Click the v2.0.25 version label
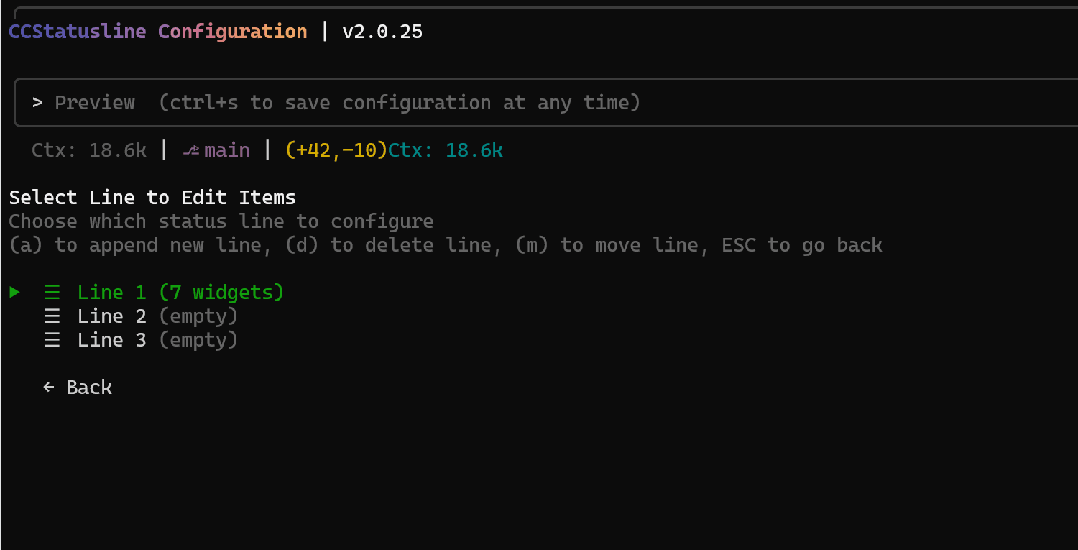1078x550 pixels. click(382, 31)
